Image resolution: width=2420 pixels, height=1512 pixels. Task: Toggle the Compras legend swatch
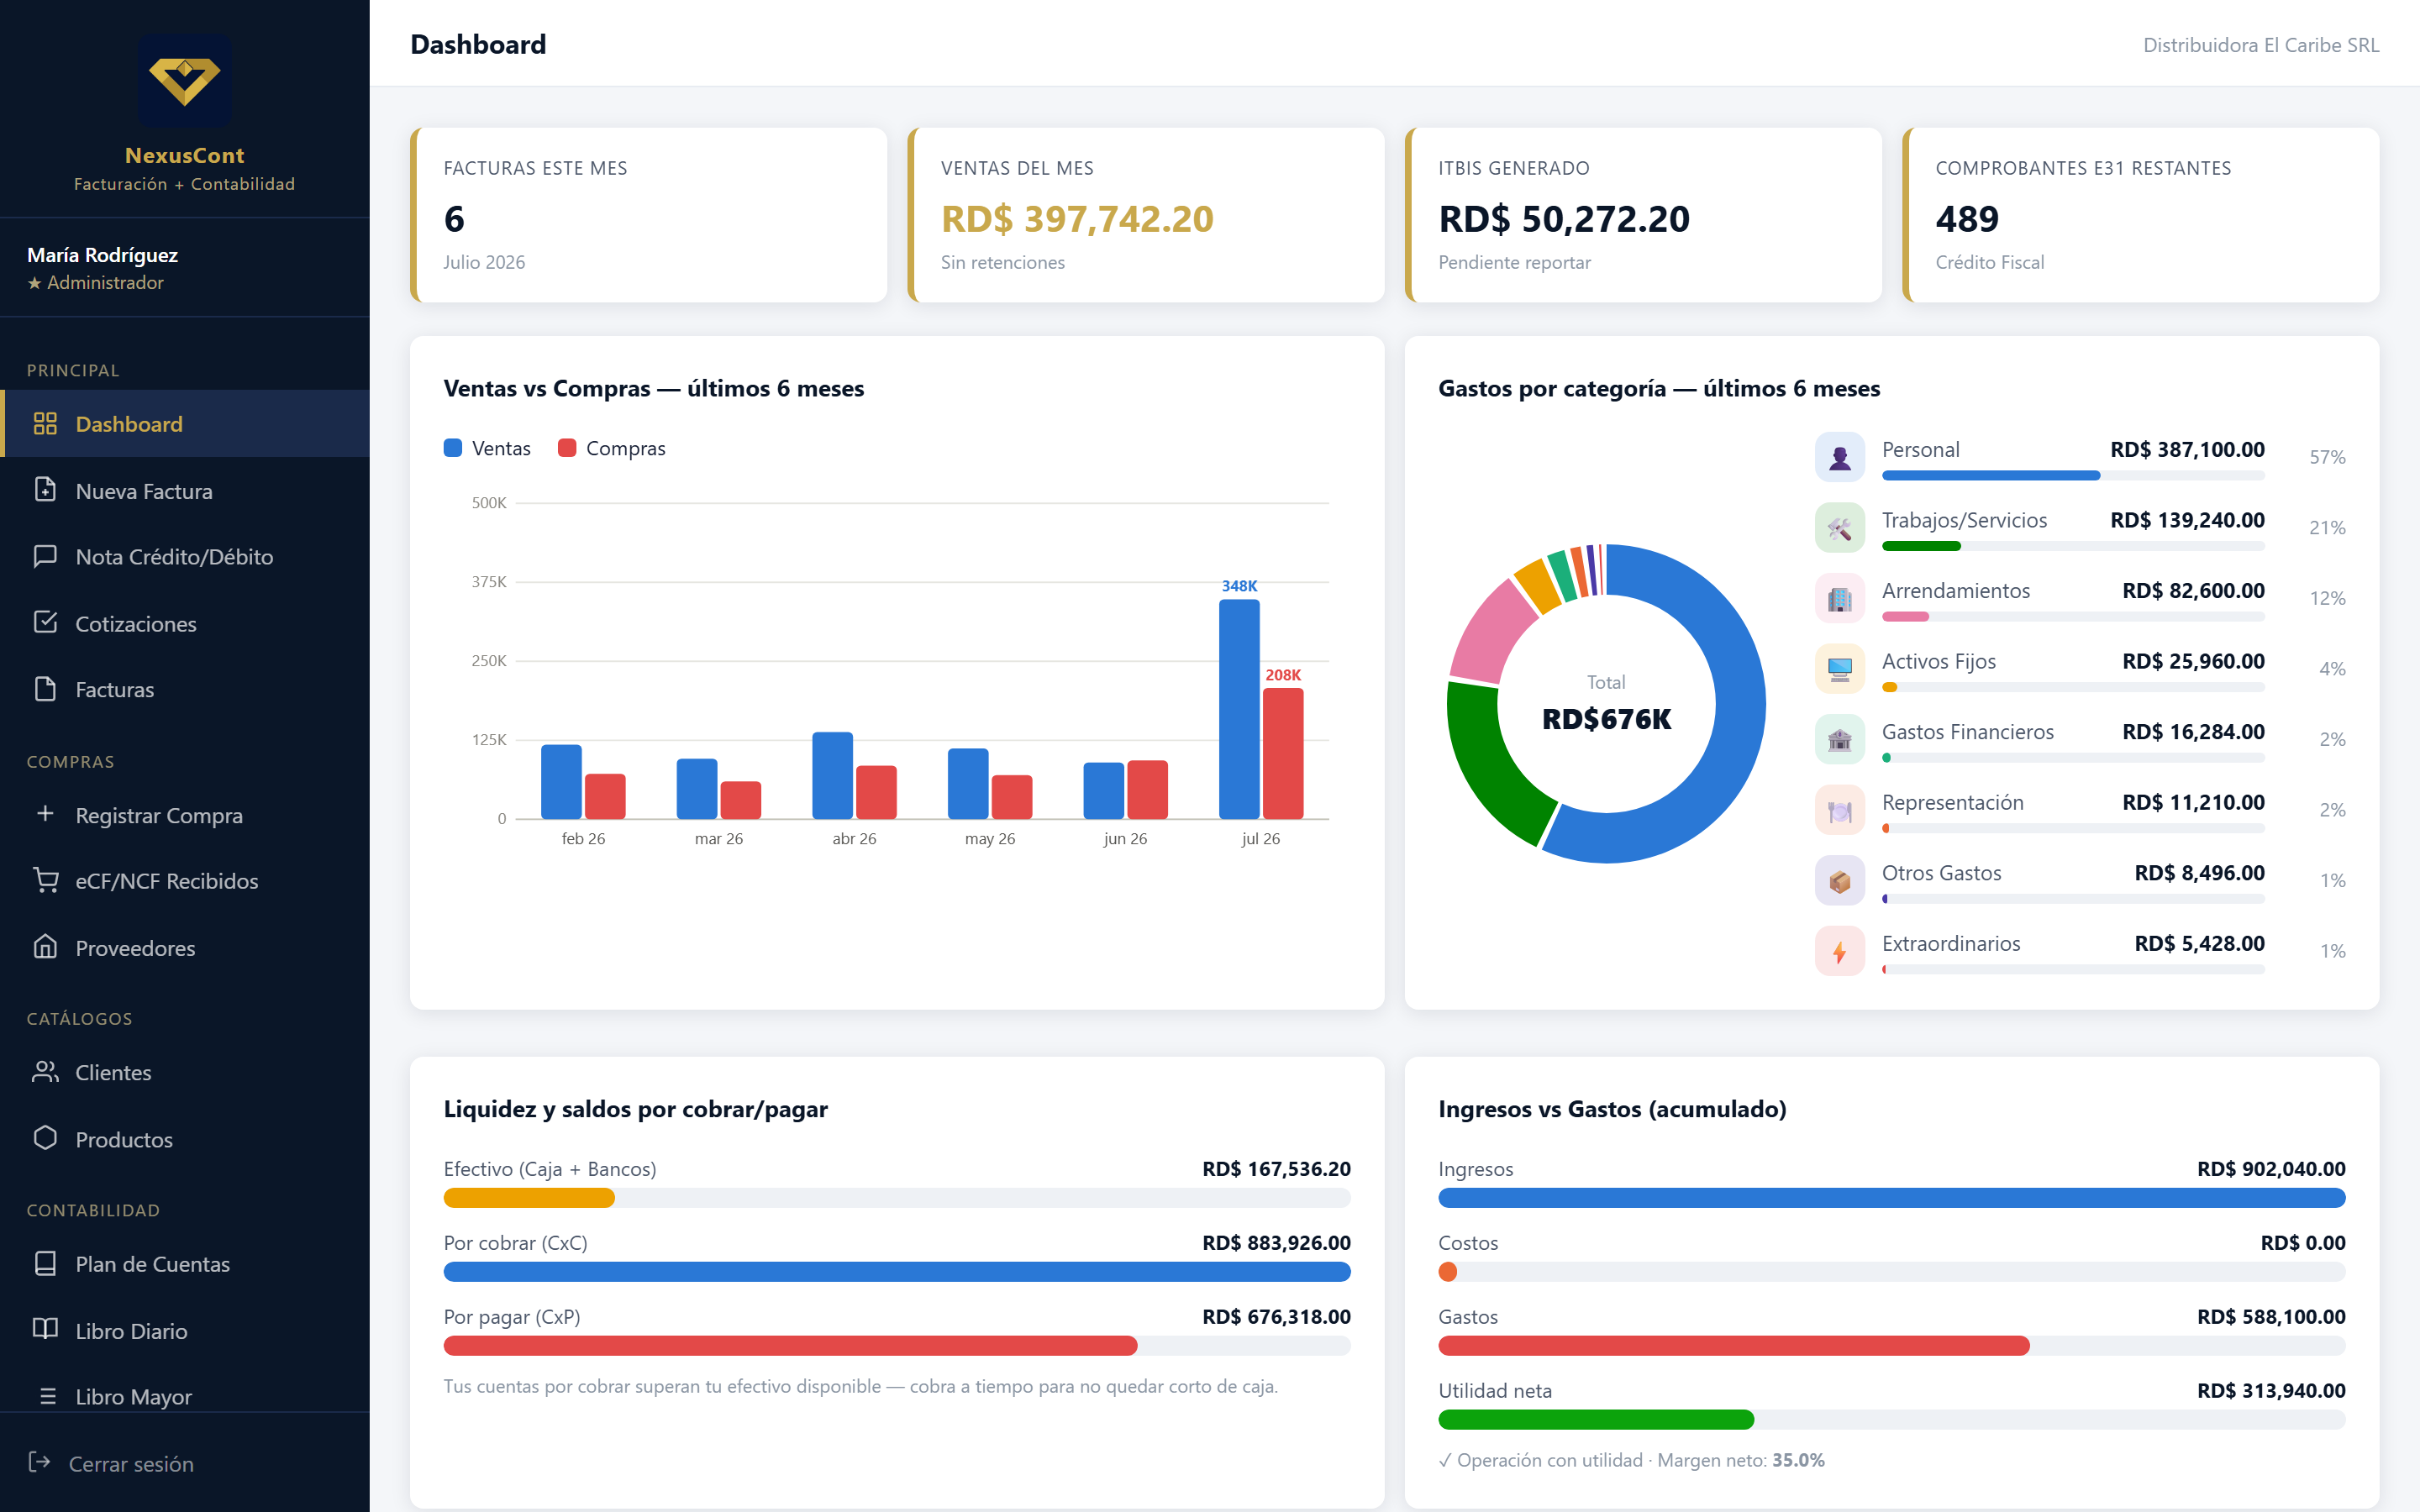(567, 448)
